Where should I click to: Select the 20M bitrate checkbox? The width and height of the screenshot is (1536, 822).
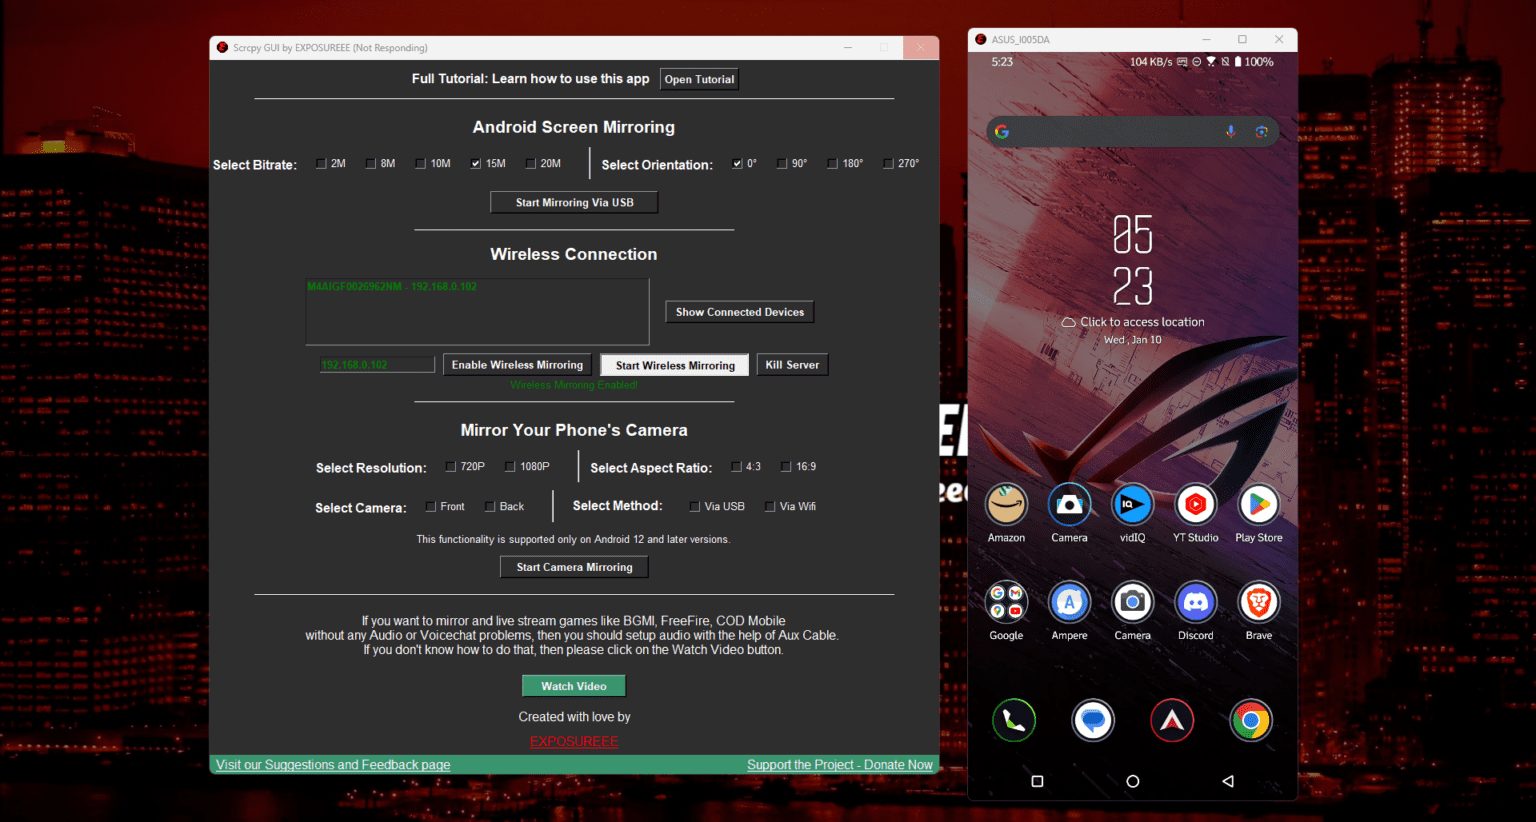click(x=531, y=164)
